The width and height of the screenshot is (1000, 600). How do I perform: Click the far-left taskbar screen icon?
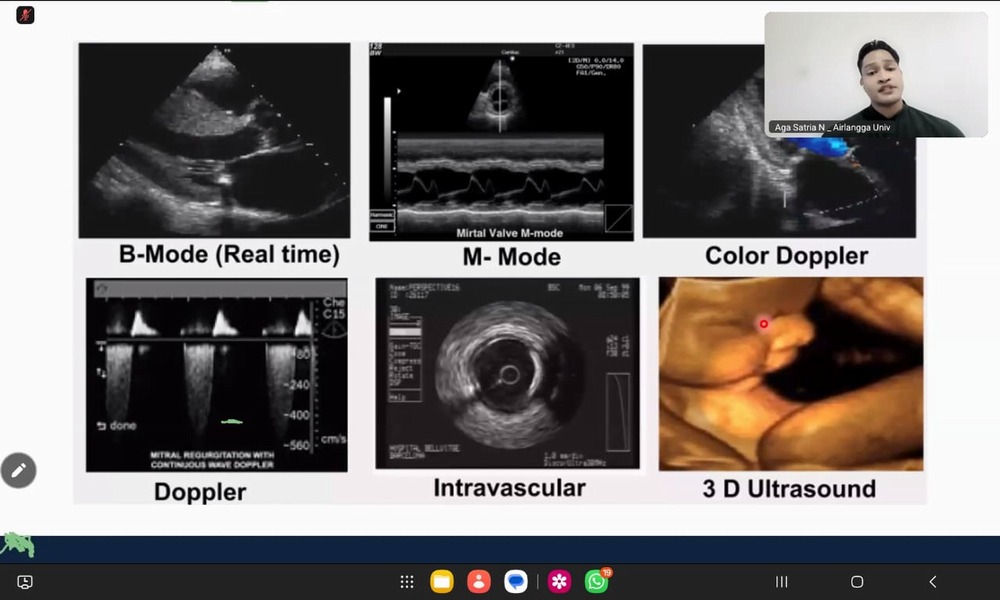25,582
